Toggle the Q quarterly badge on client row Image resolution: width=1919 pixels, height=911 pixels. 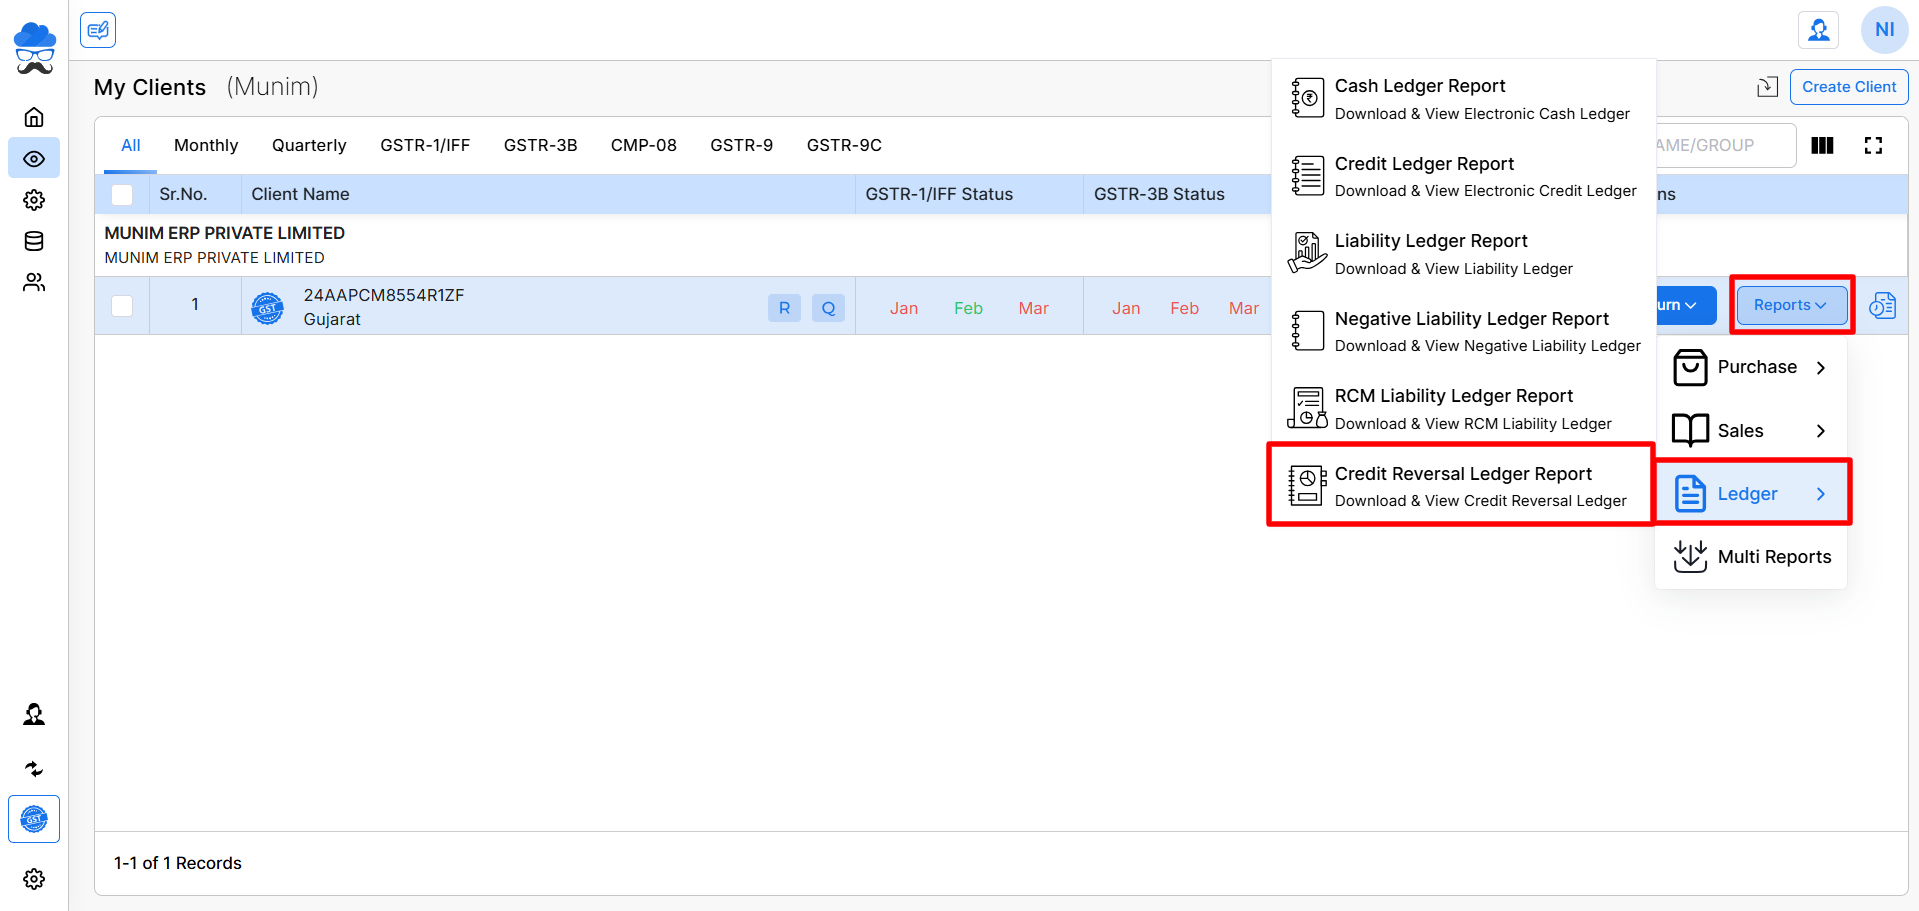pos(828,308)
